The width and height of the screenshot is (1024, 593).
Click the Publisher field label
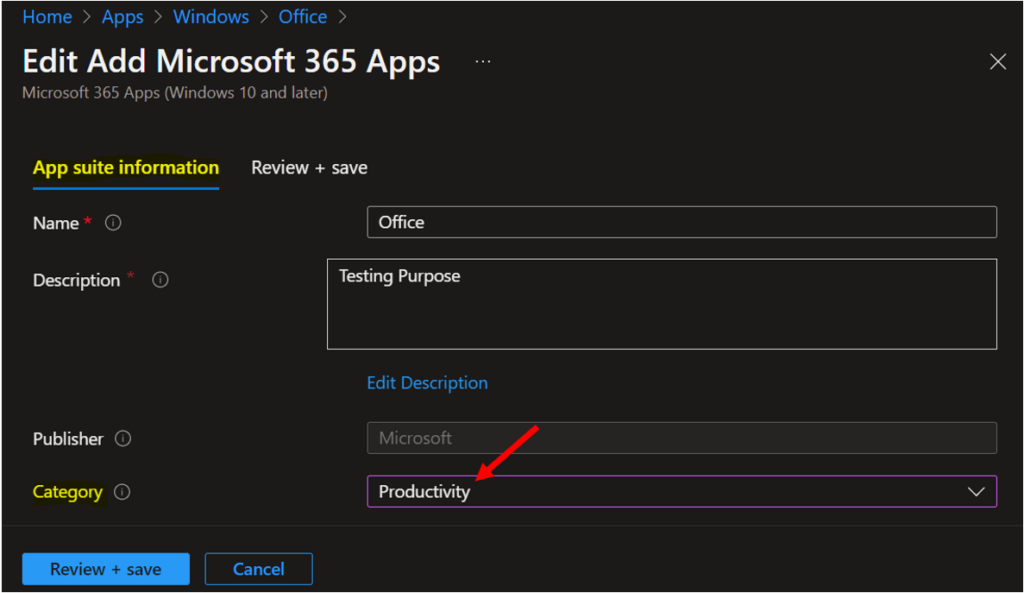coord(68,439)
